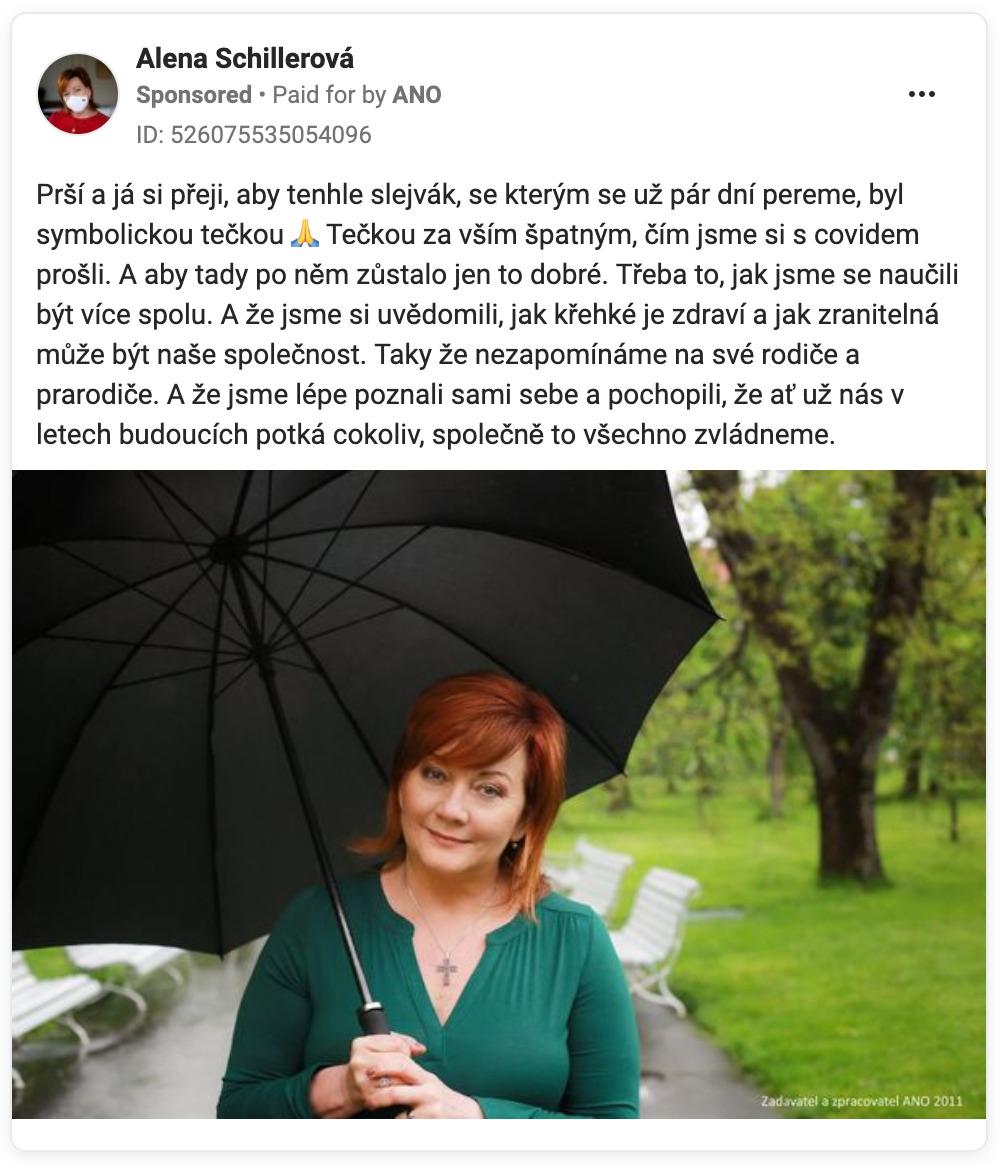Click the "Zadavatel a zpracovatel ANO 2011" watermark
This screenshot has width=1004, height=1168.
click(862, 1100)
